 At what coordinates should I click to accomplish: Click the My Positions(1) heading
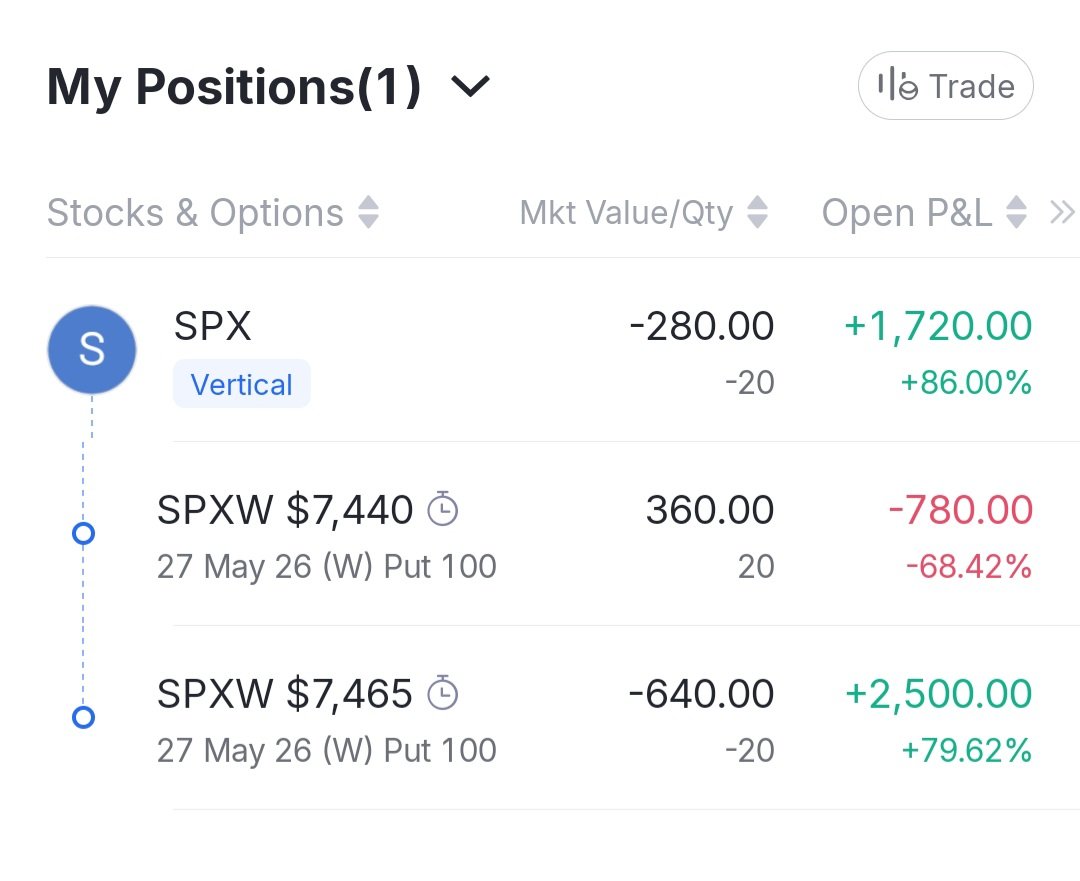234,87
